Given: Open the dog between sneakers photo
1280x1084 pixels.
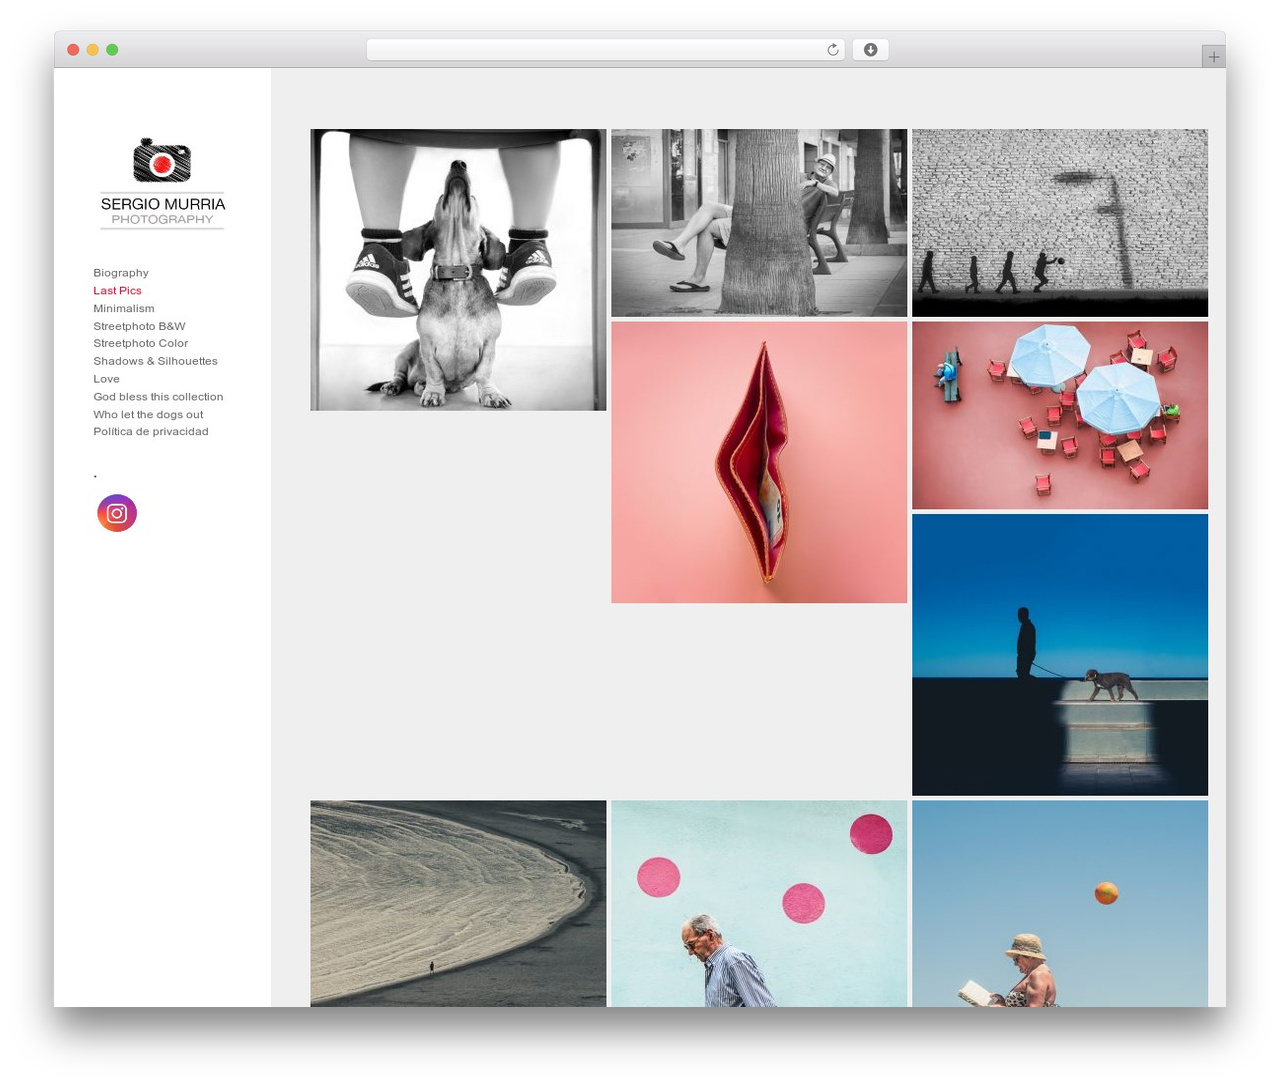Looking at the screenshot, I should (x=458, y=270).
